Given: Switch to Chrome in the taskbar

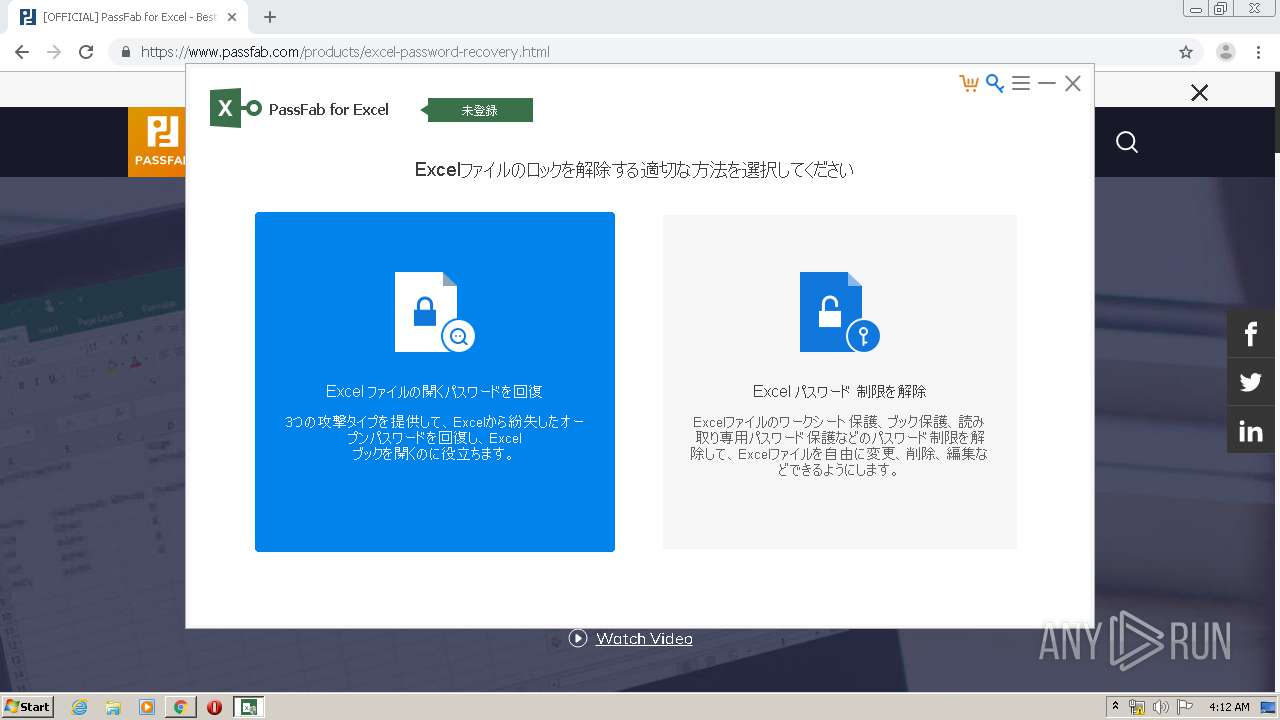Looking at the screenshot, I should click(181, 707).
